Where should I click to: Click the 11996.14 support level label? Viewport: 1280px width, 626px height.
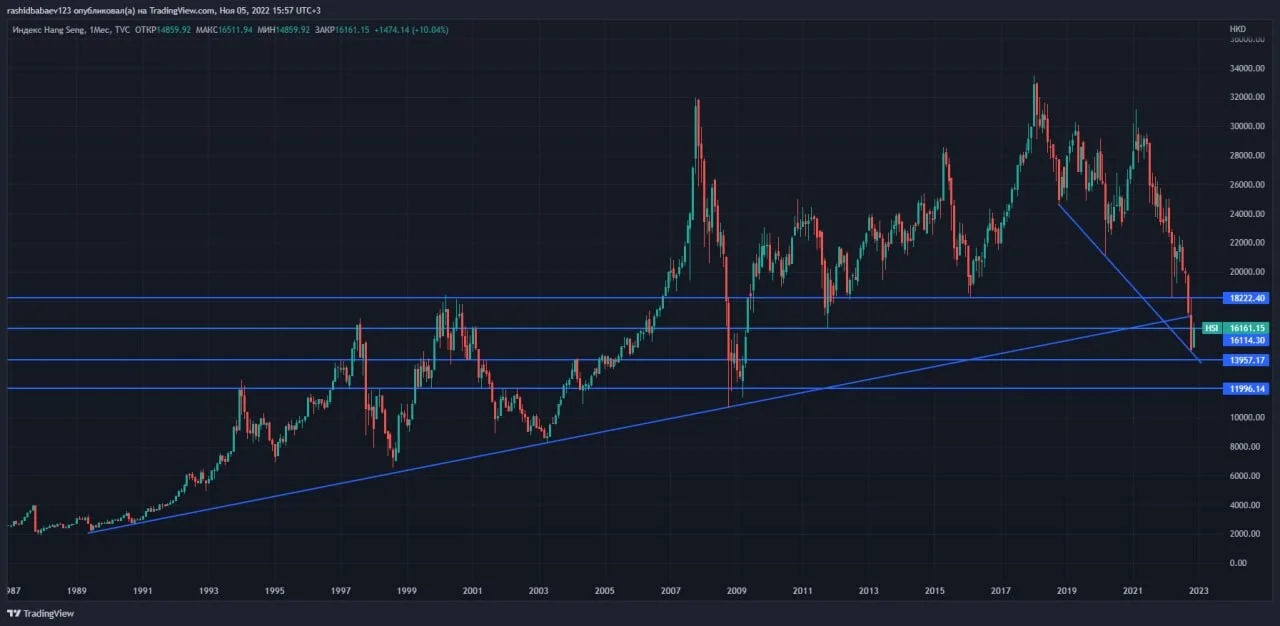tap(1246, 389)
